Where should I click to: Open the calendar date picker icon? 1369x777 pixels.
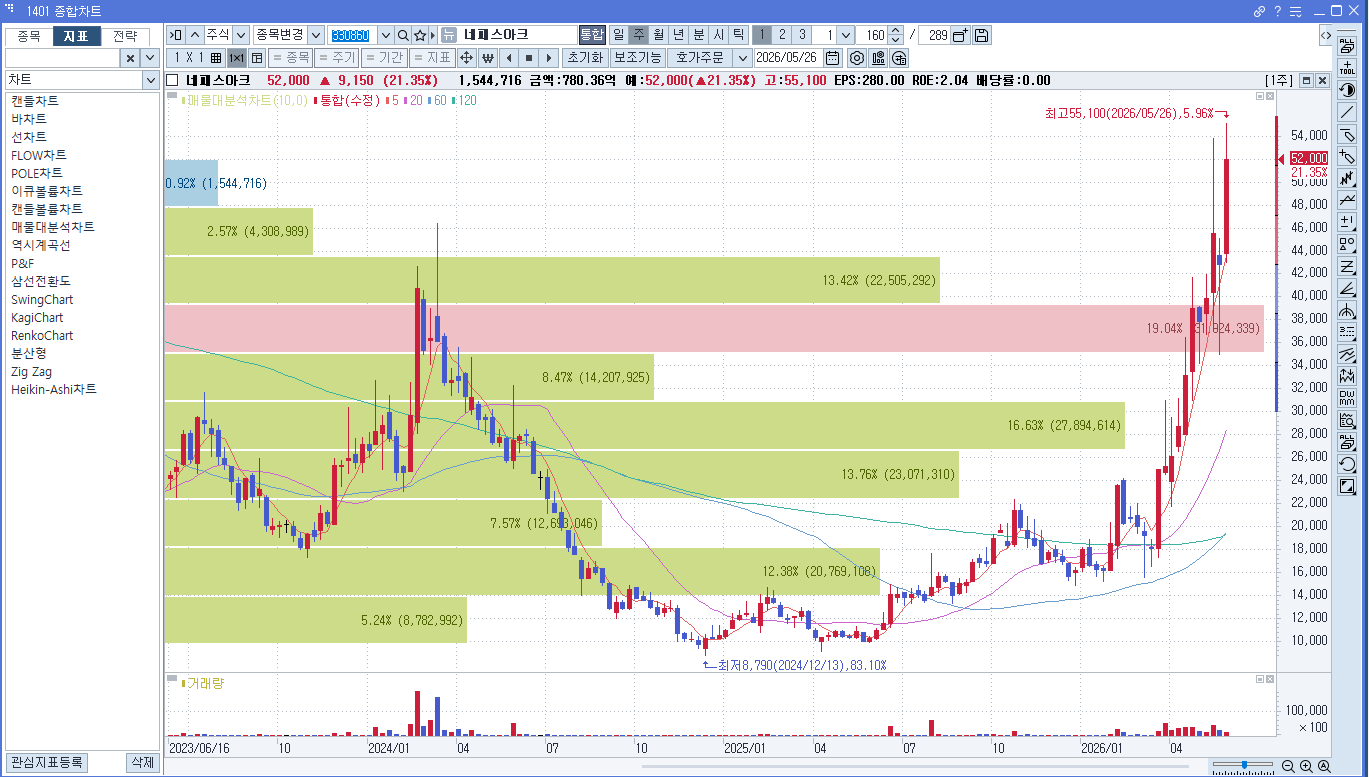[832, 57]
